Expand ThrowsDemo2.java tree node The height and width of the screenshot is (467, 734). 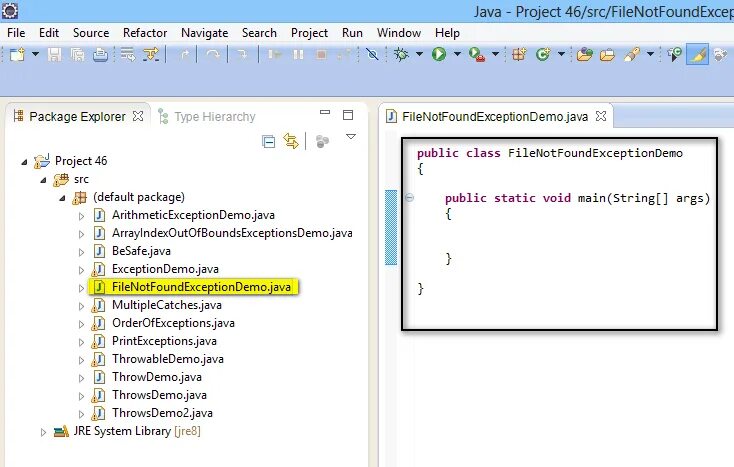(81, 414)
